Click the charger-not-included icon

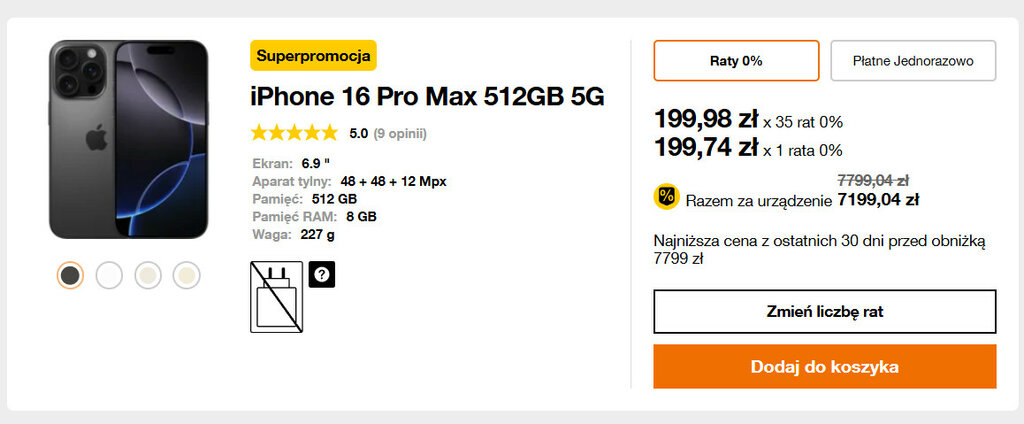pyautogui.click(x=275, y=296)
